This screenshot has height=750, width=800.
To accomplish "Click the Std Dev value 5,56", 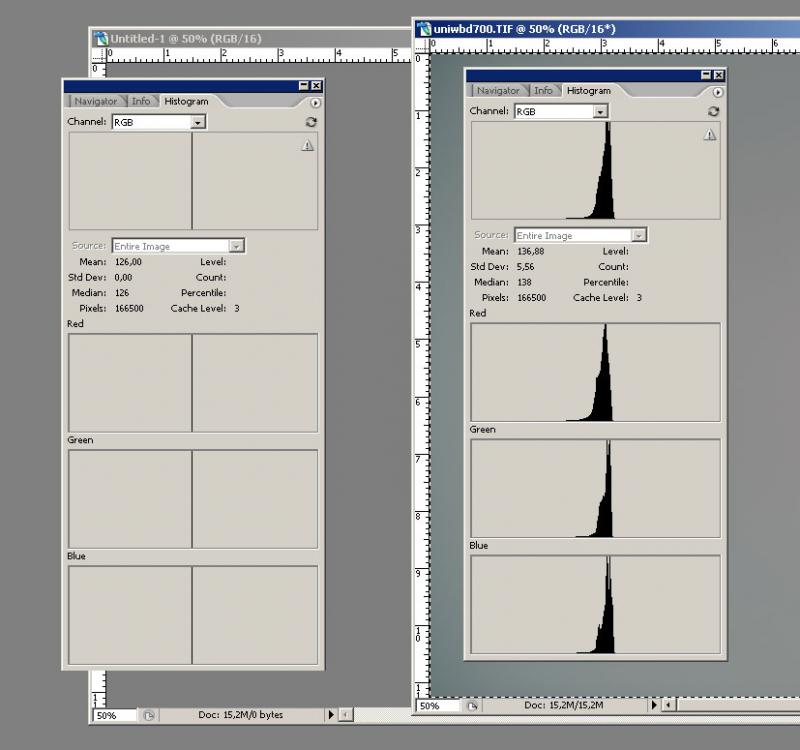I will 526,266.
